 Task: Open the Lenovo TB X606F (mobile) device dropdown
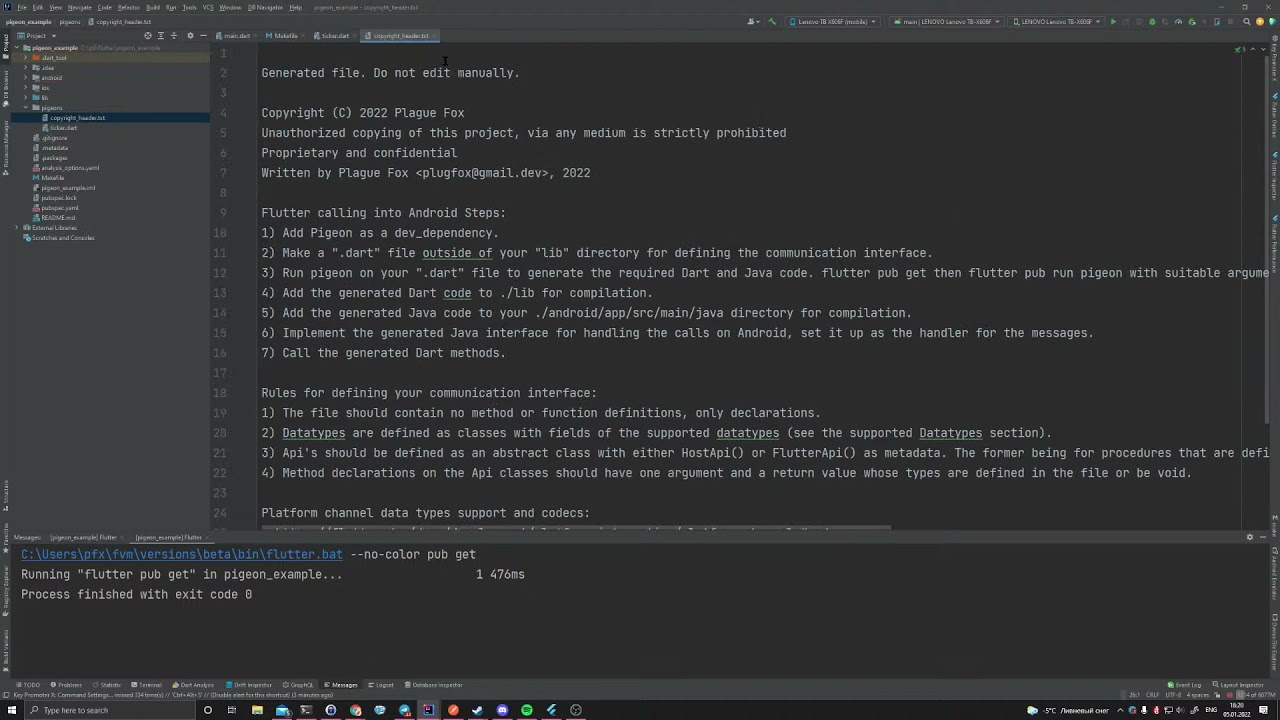point(833,21)
